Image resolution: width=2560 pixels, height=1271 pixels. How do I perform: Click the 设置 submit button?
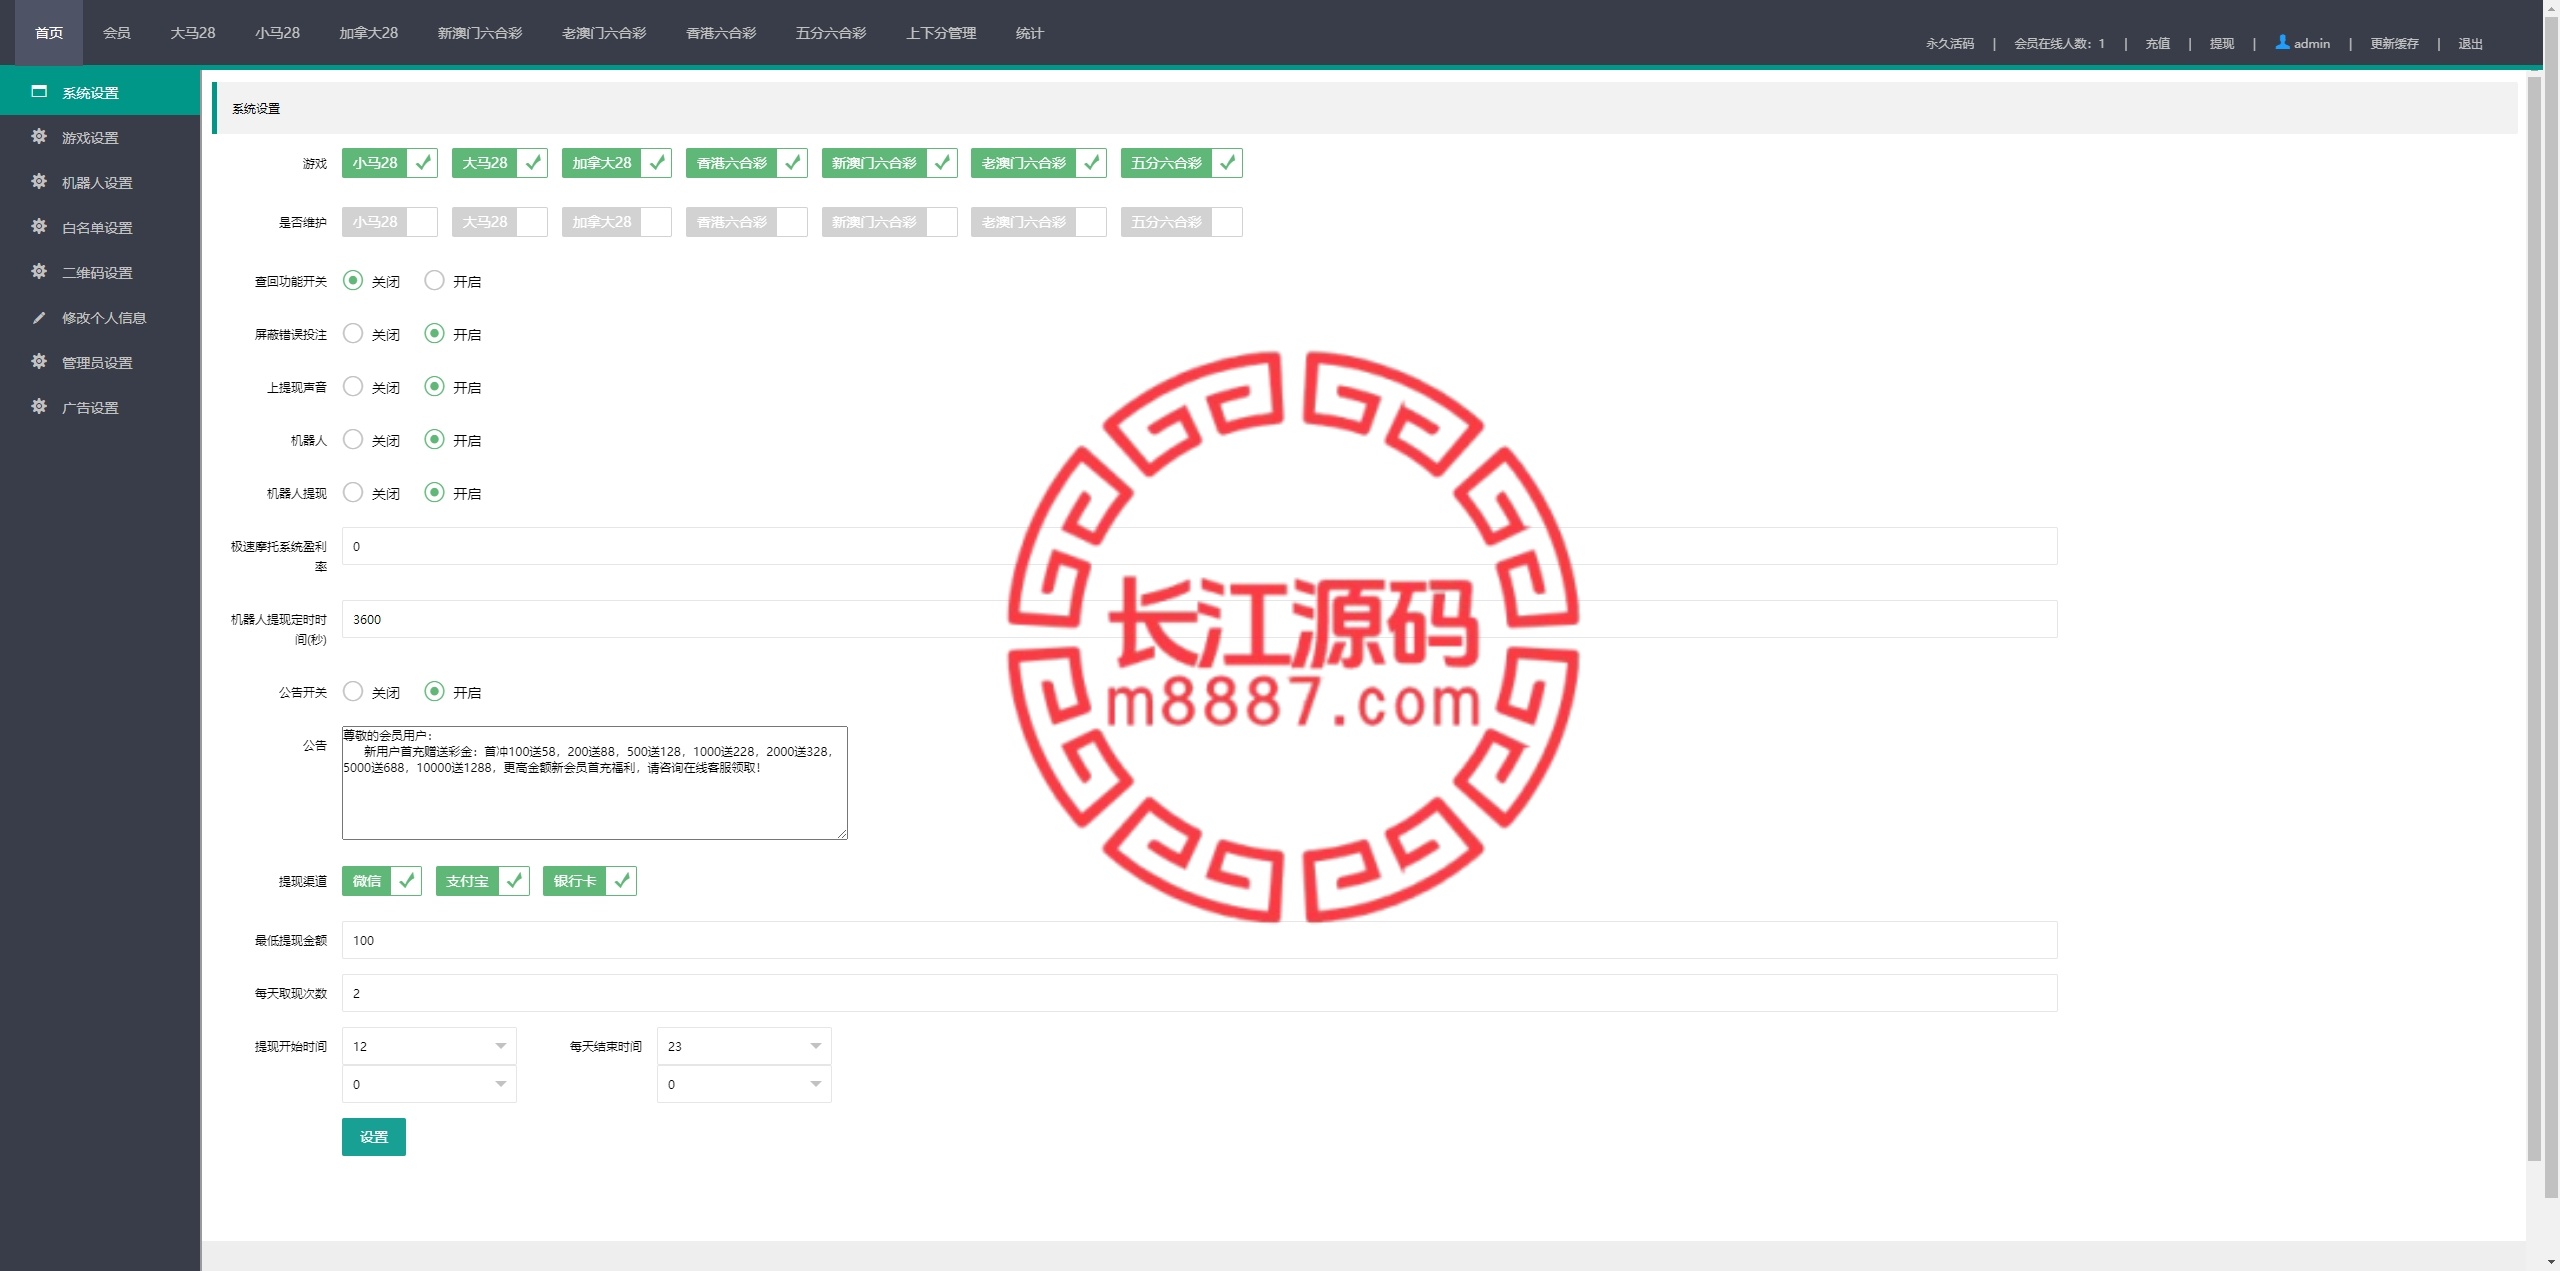(374, 1137)
